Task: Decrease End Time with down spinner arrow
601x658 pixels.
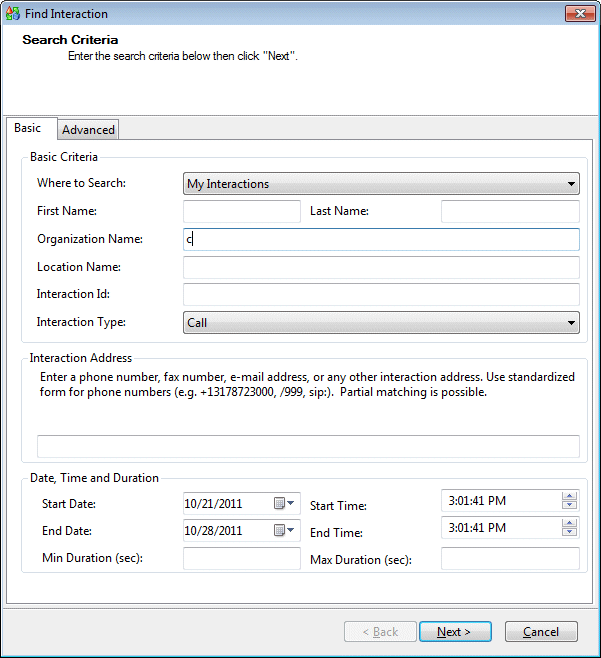Action: (x=569, y=533)
